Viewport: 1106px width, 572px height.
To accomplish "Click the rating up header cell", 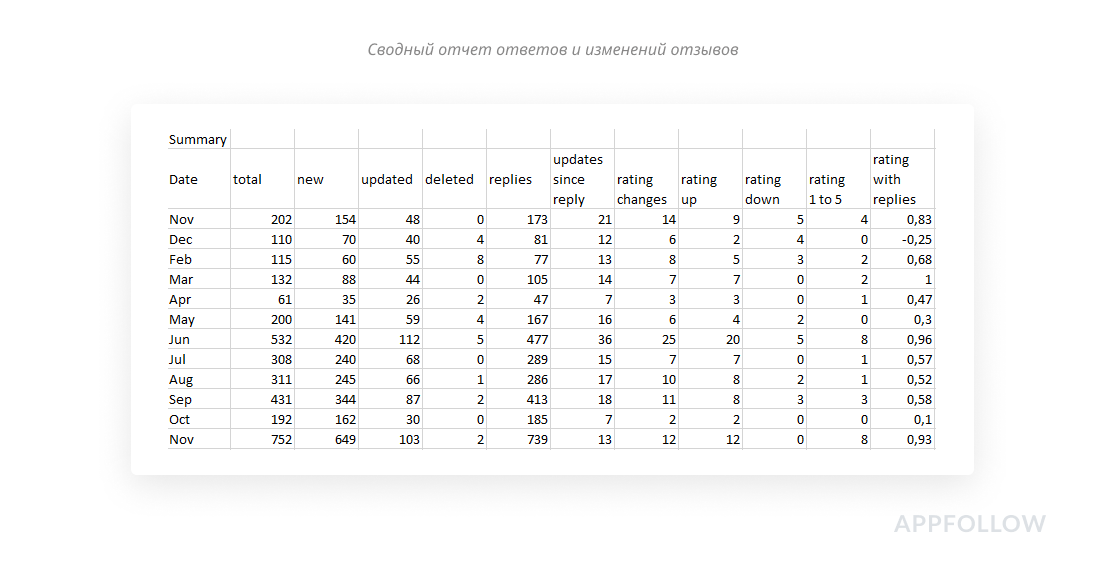I will coord(699,190).
